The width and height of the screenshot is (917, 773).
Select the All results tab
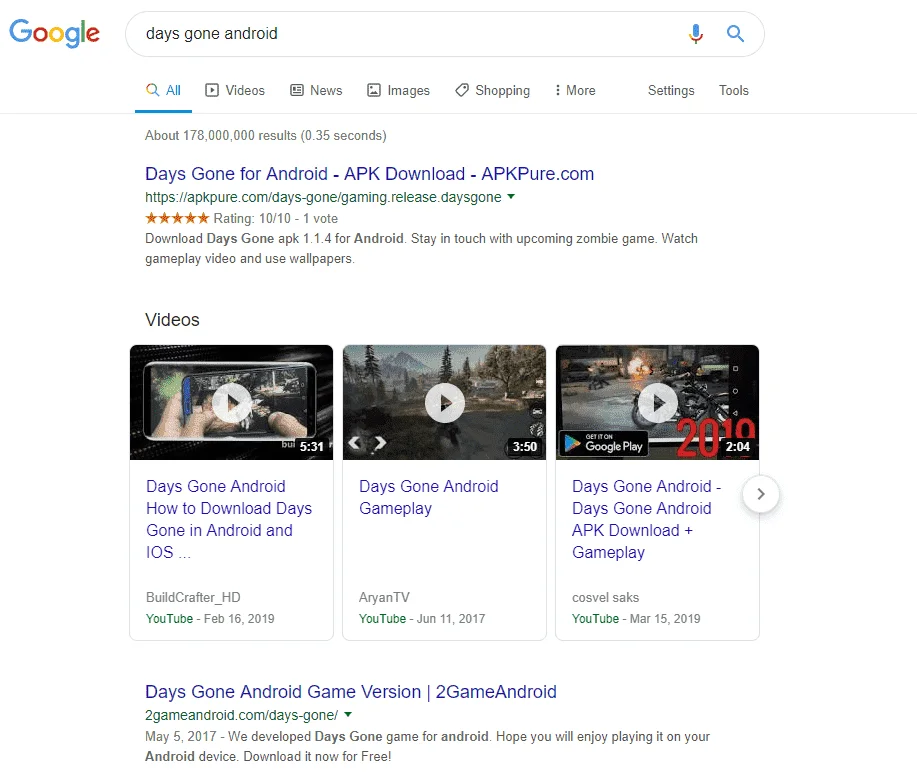[x=163, y=91]
